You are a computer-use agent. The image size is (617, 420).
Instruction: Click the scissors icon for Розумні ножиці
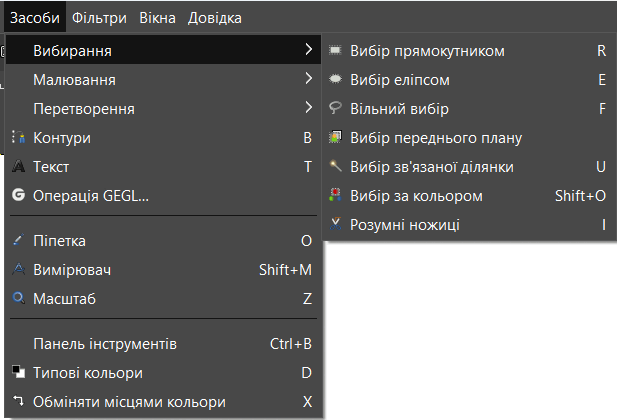(x=335, y=224)
